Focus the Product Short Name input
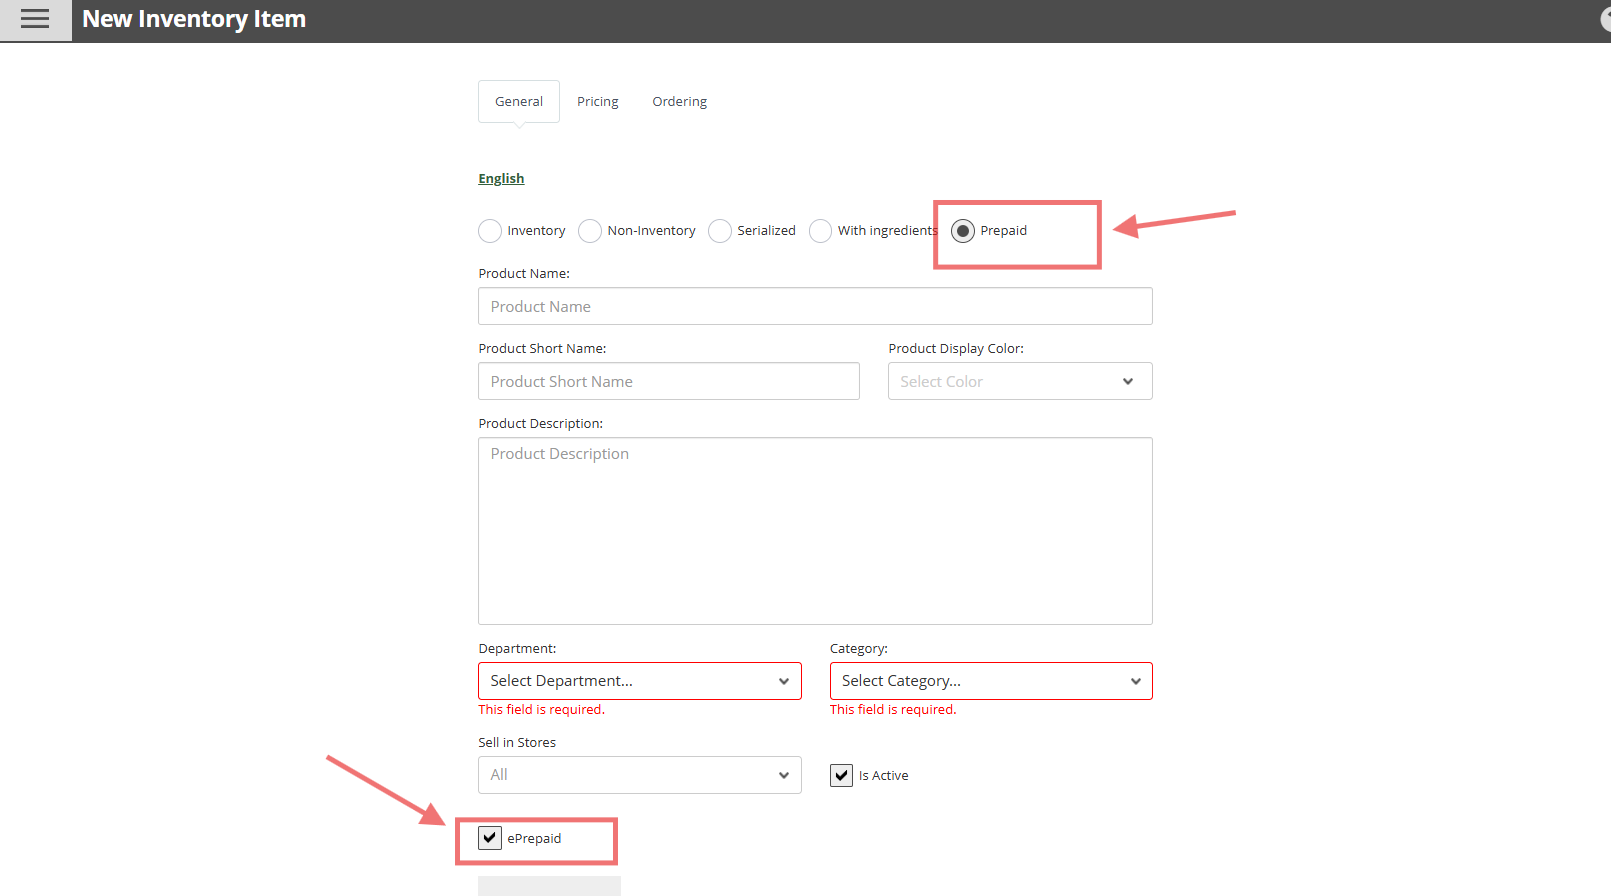 [668, 381]
